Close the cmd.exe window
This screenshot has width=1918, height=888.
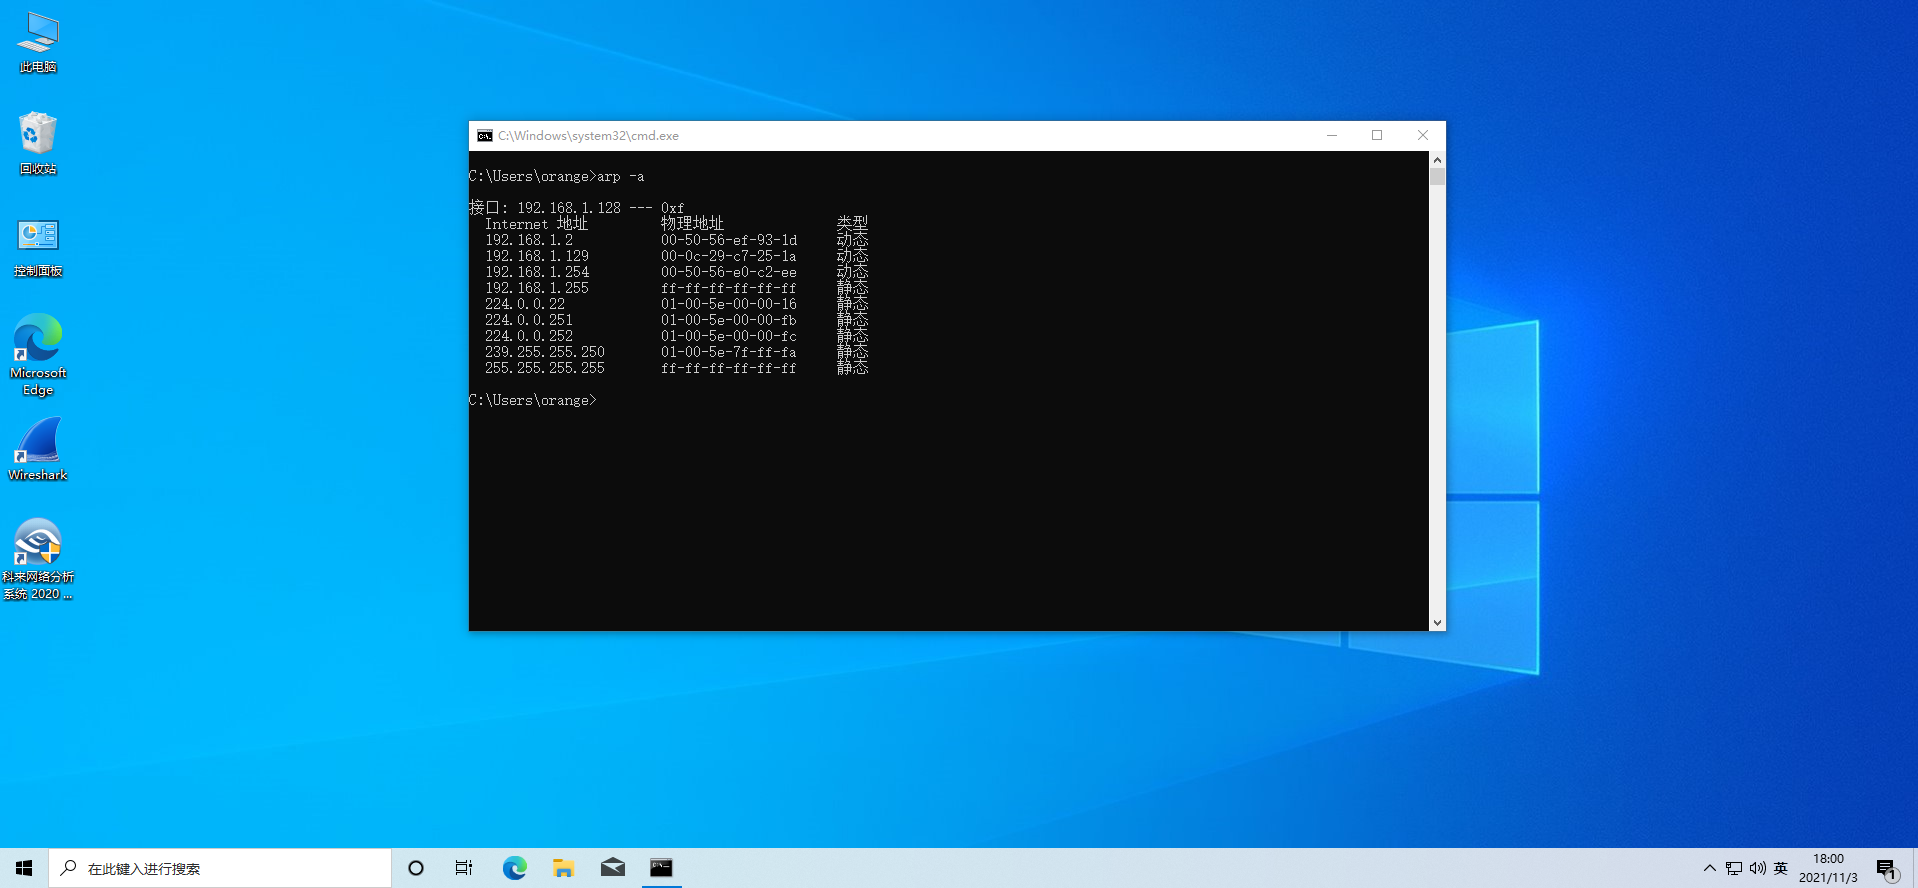click(x=1423, y=135)
